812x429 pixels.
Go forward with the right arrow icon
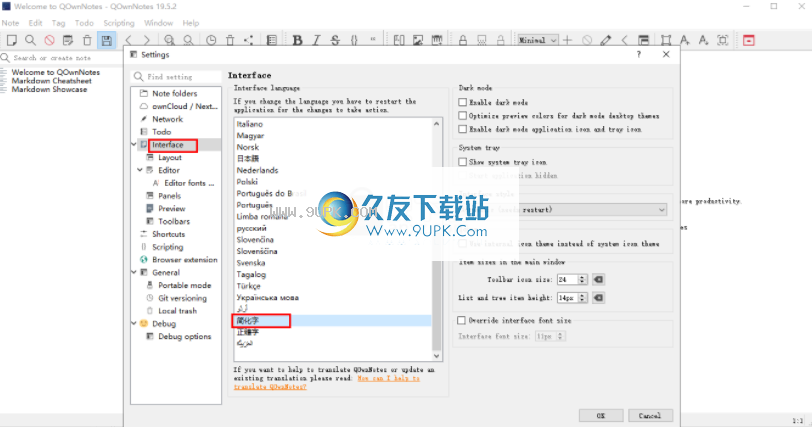coord(147,40)
